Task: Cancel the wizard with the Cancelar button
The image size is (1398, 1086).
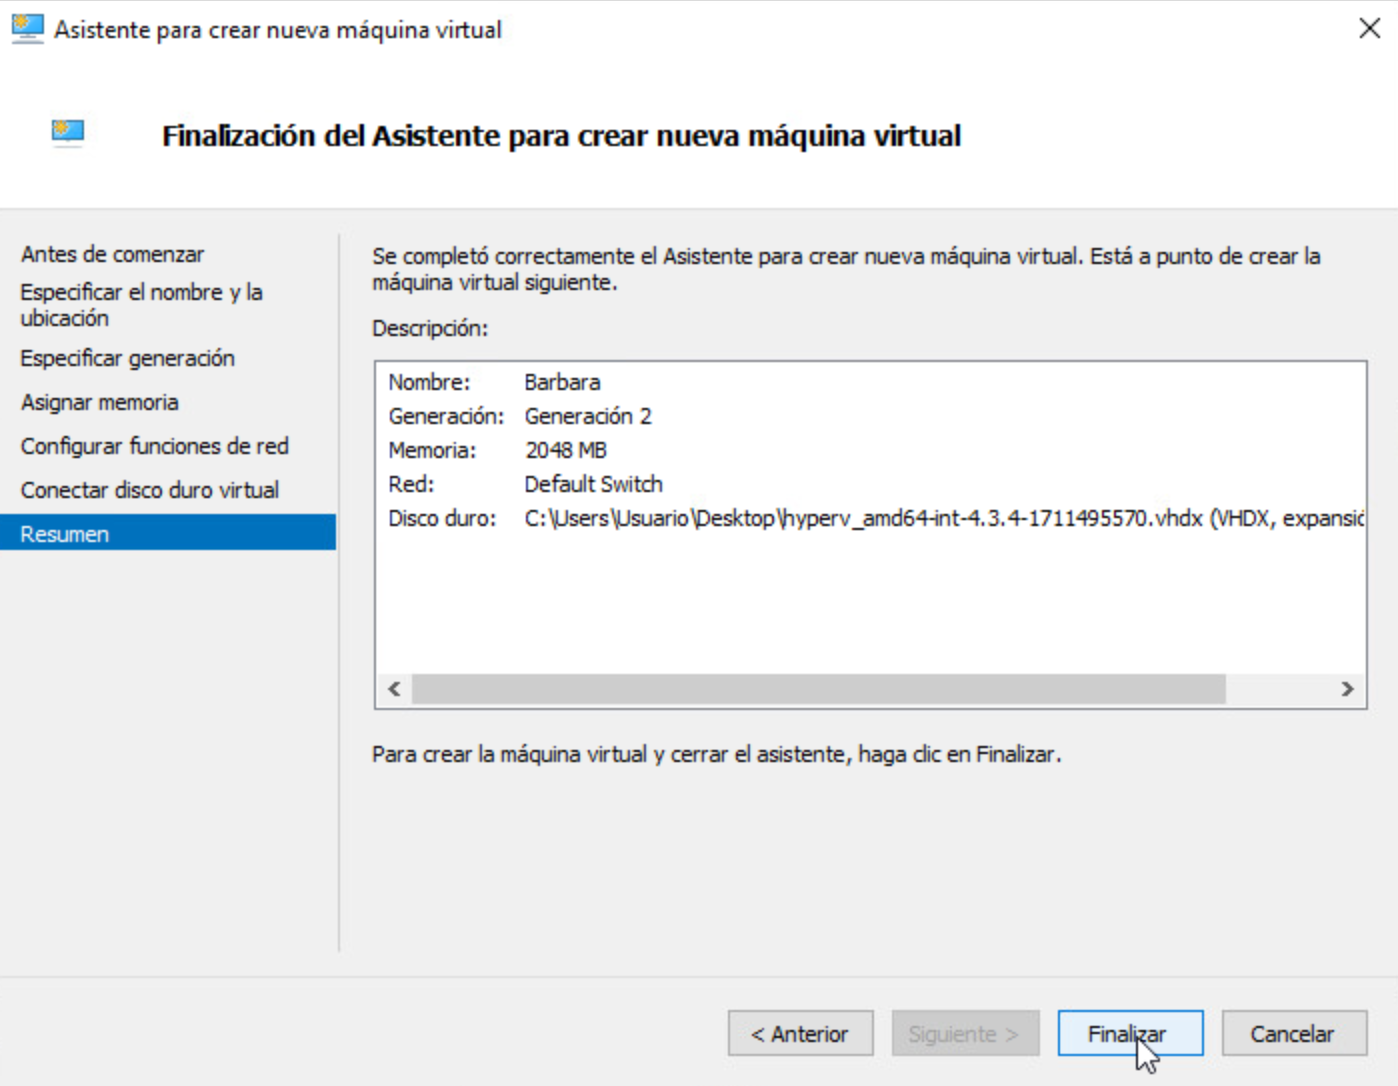Action: (x=1293, y=1034)
